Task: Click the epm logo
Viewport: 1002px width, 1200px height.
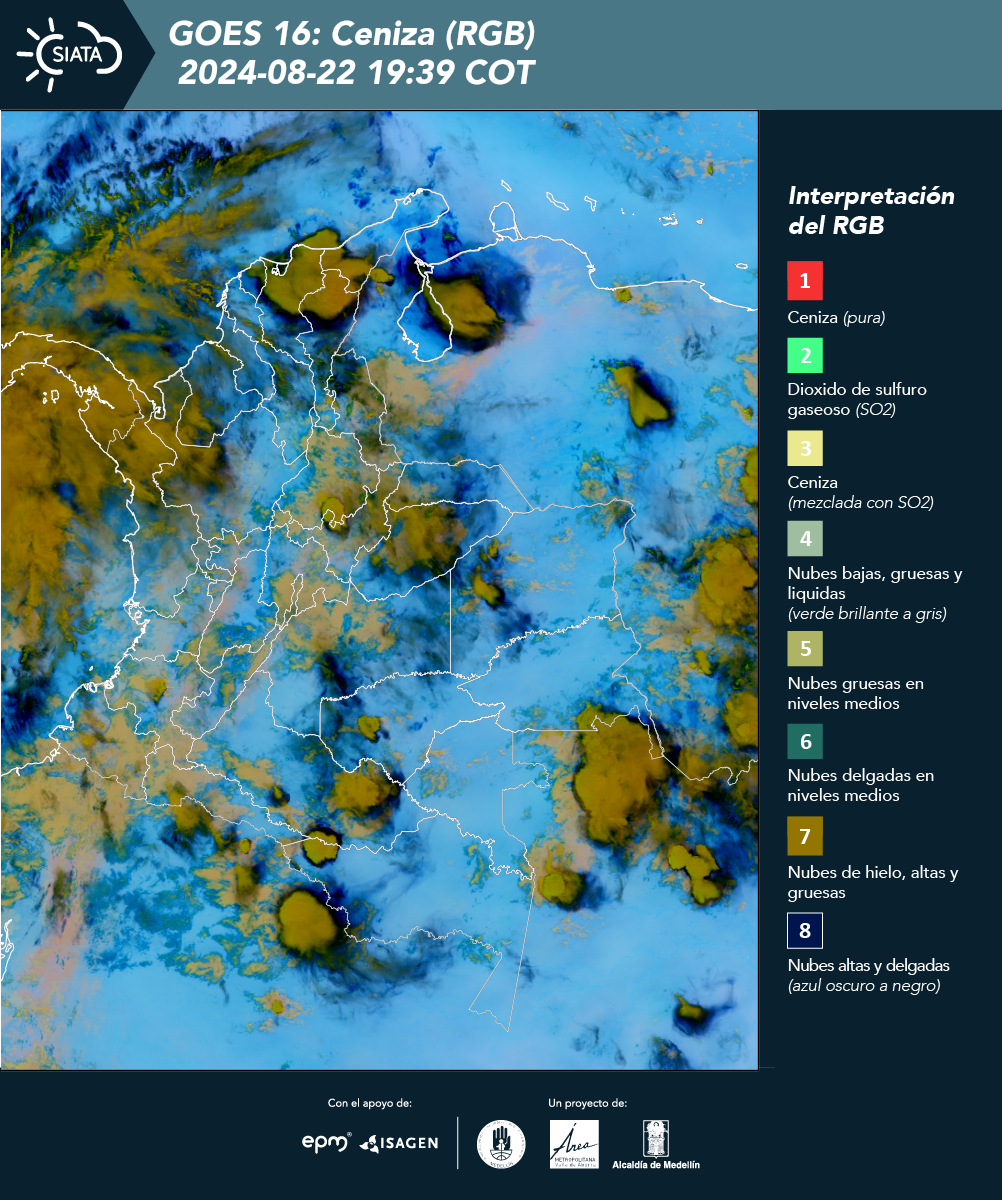Action: point(326,1142)
